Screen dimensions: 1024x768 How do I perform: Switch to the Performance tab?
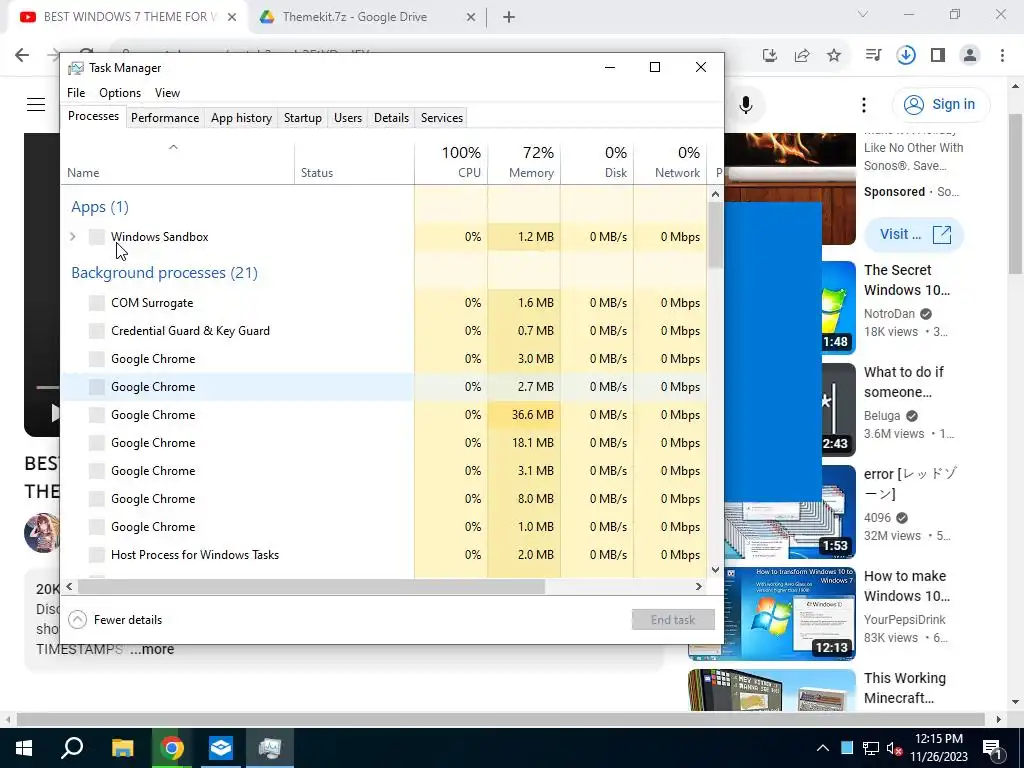165,118
